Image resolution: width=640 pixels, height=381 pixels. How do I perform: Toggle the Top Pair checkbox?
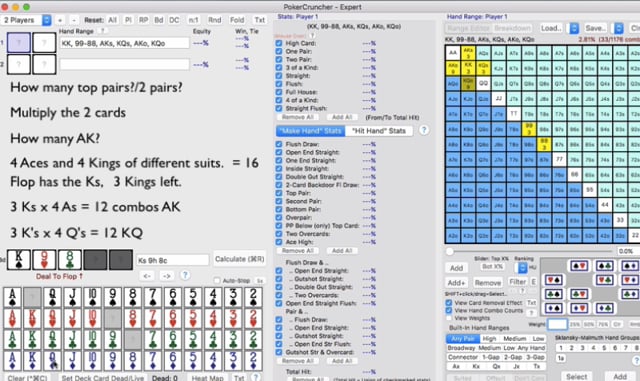279,193
